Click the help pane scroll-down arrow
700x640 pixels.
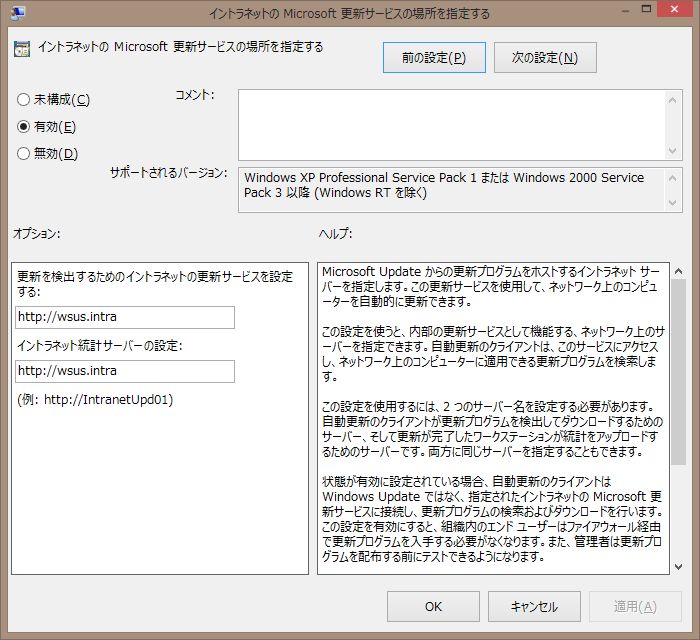click(679, 567)
